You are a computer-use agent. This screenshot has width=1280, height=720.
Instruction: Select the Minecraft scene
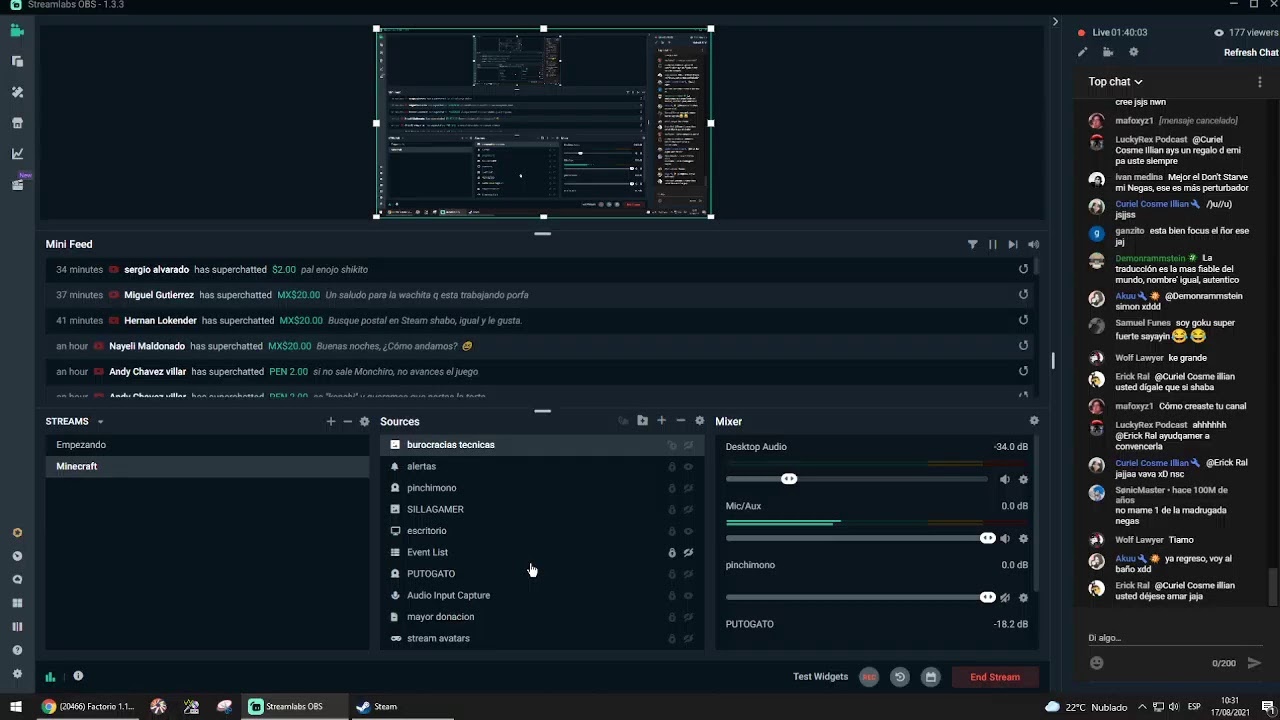(x=207, y=466)
